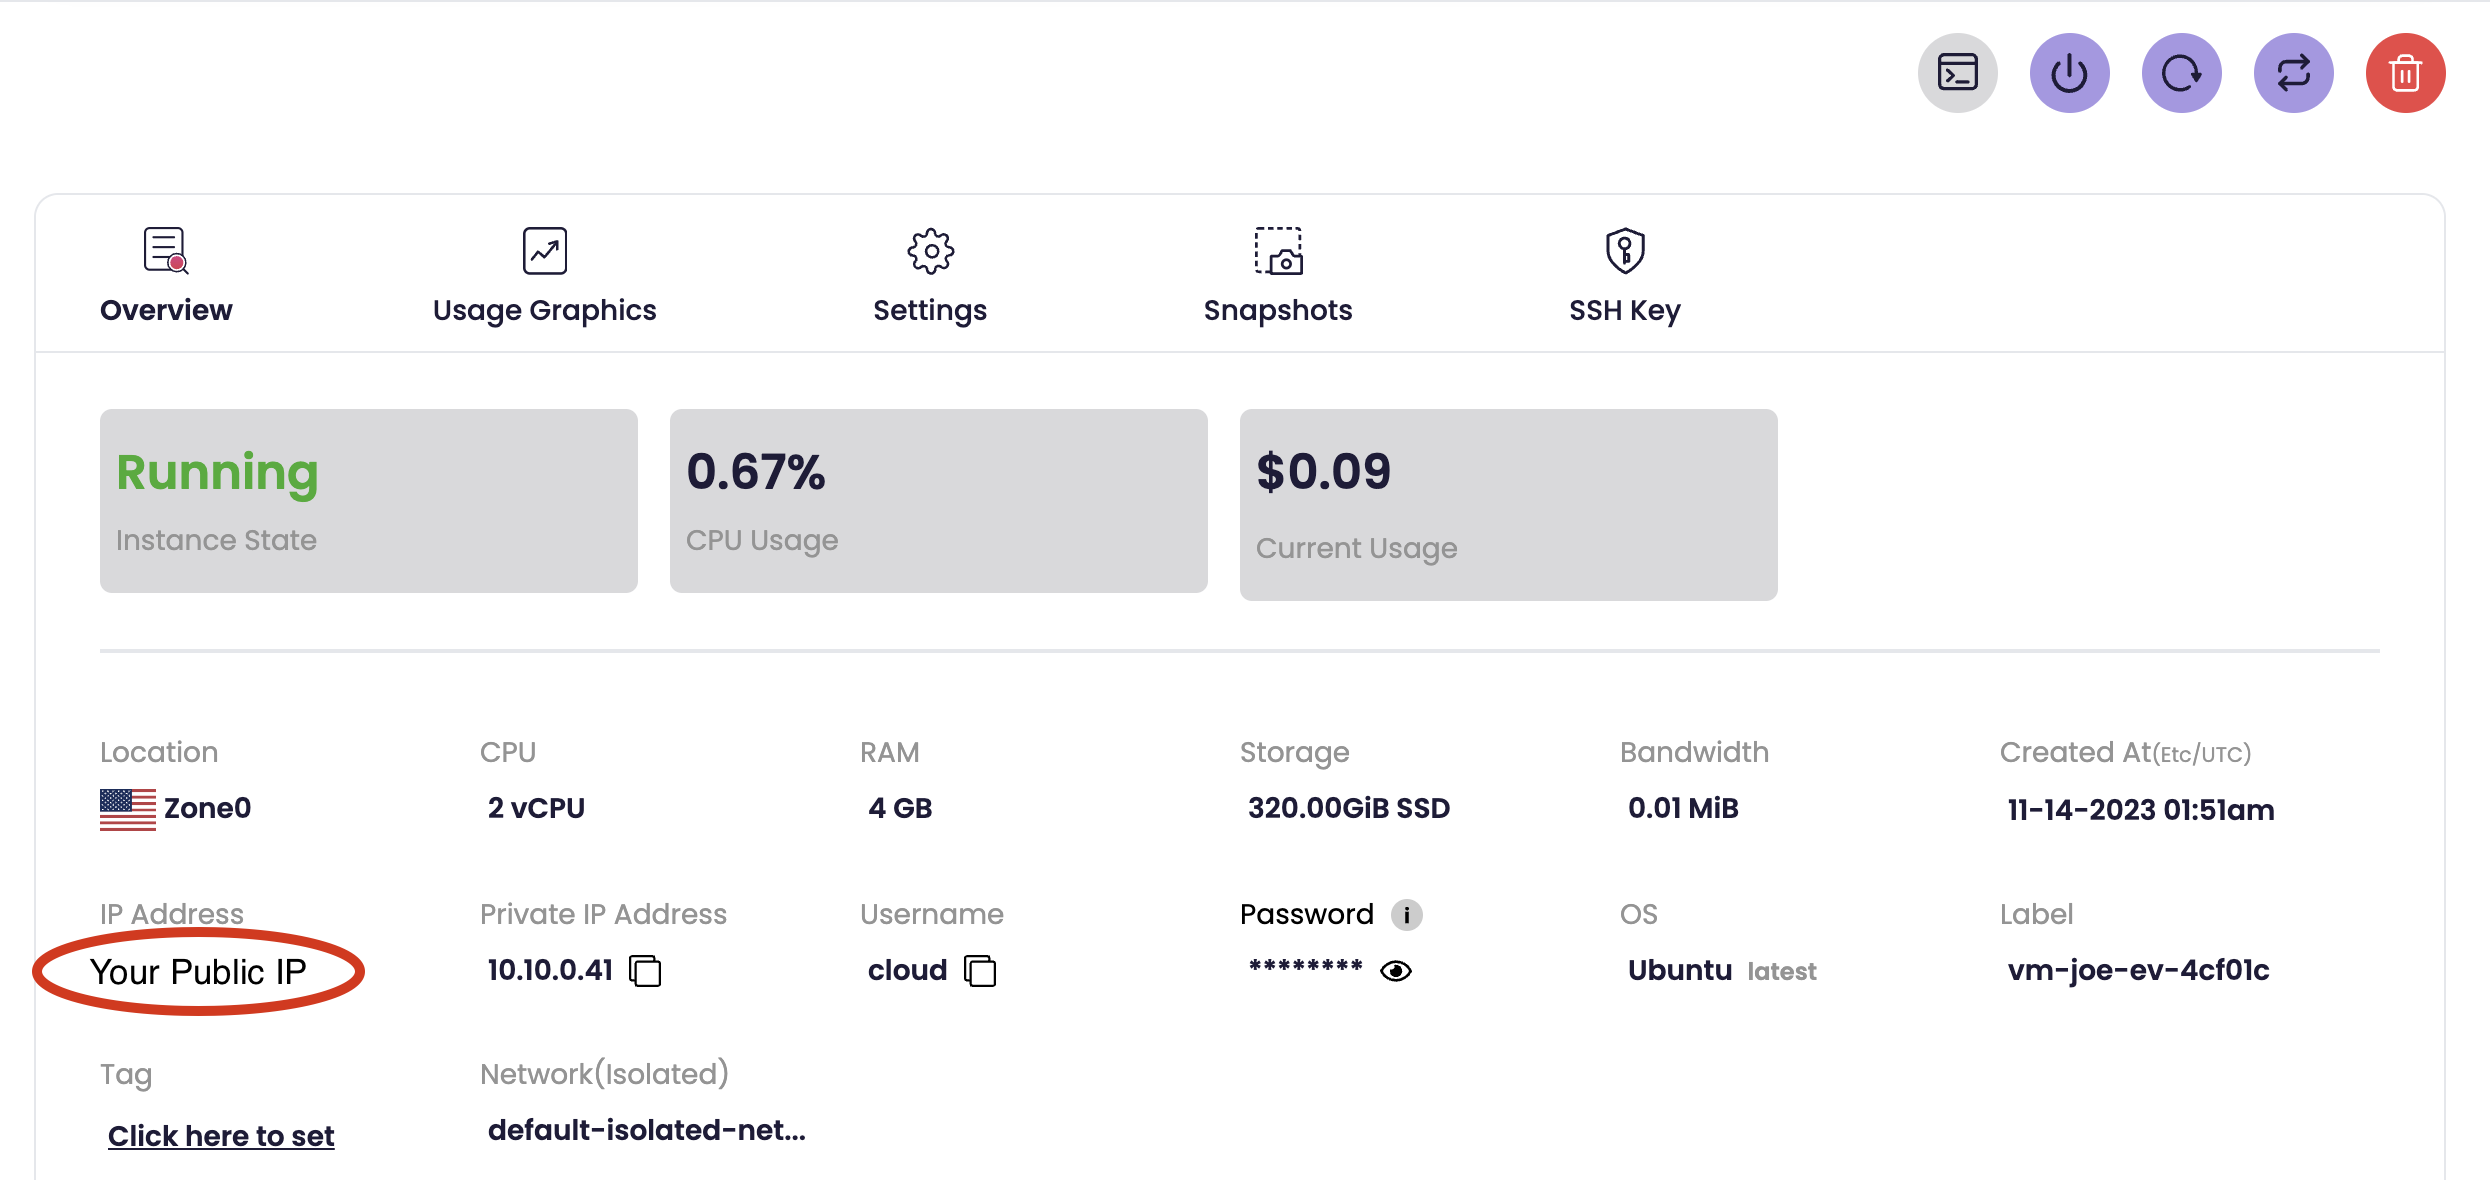This screenshot has height=1180, width=2490.
Task: Click the Your Public IP value
Action: tap(198, 972)
